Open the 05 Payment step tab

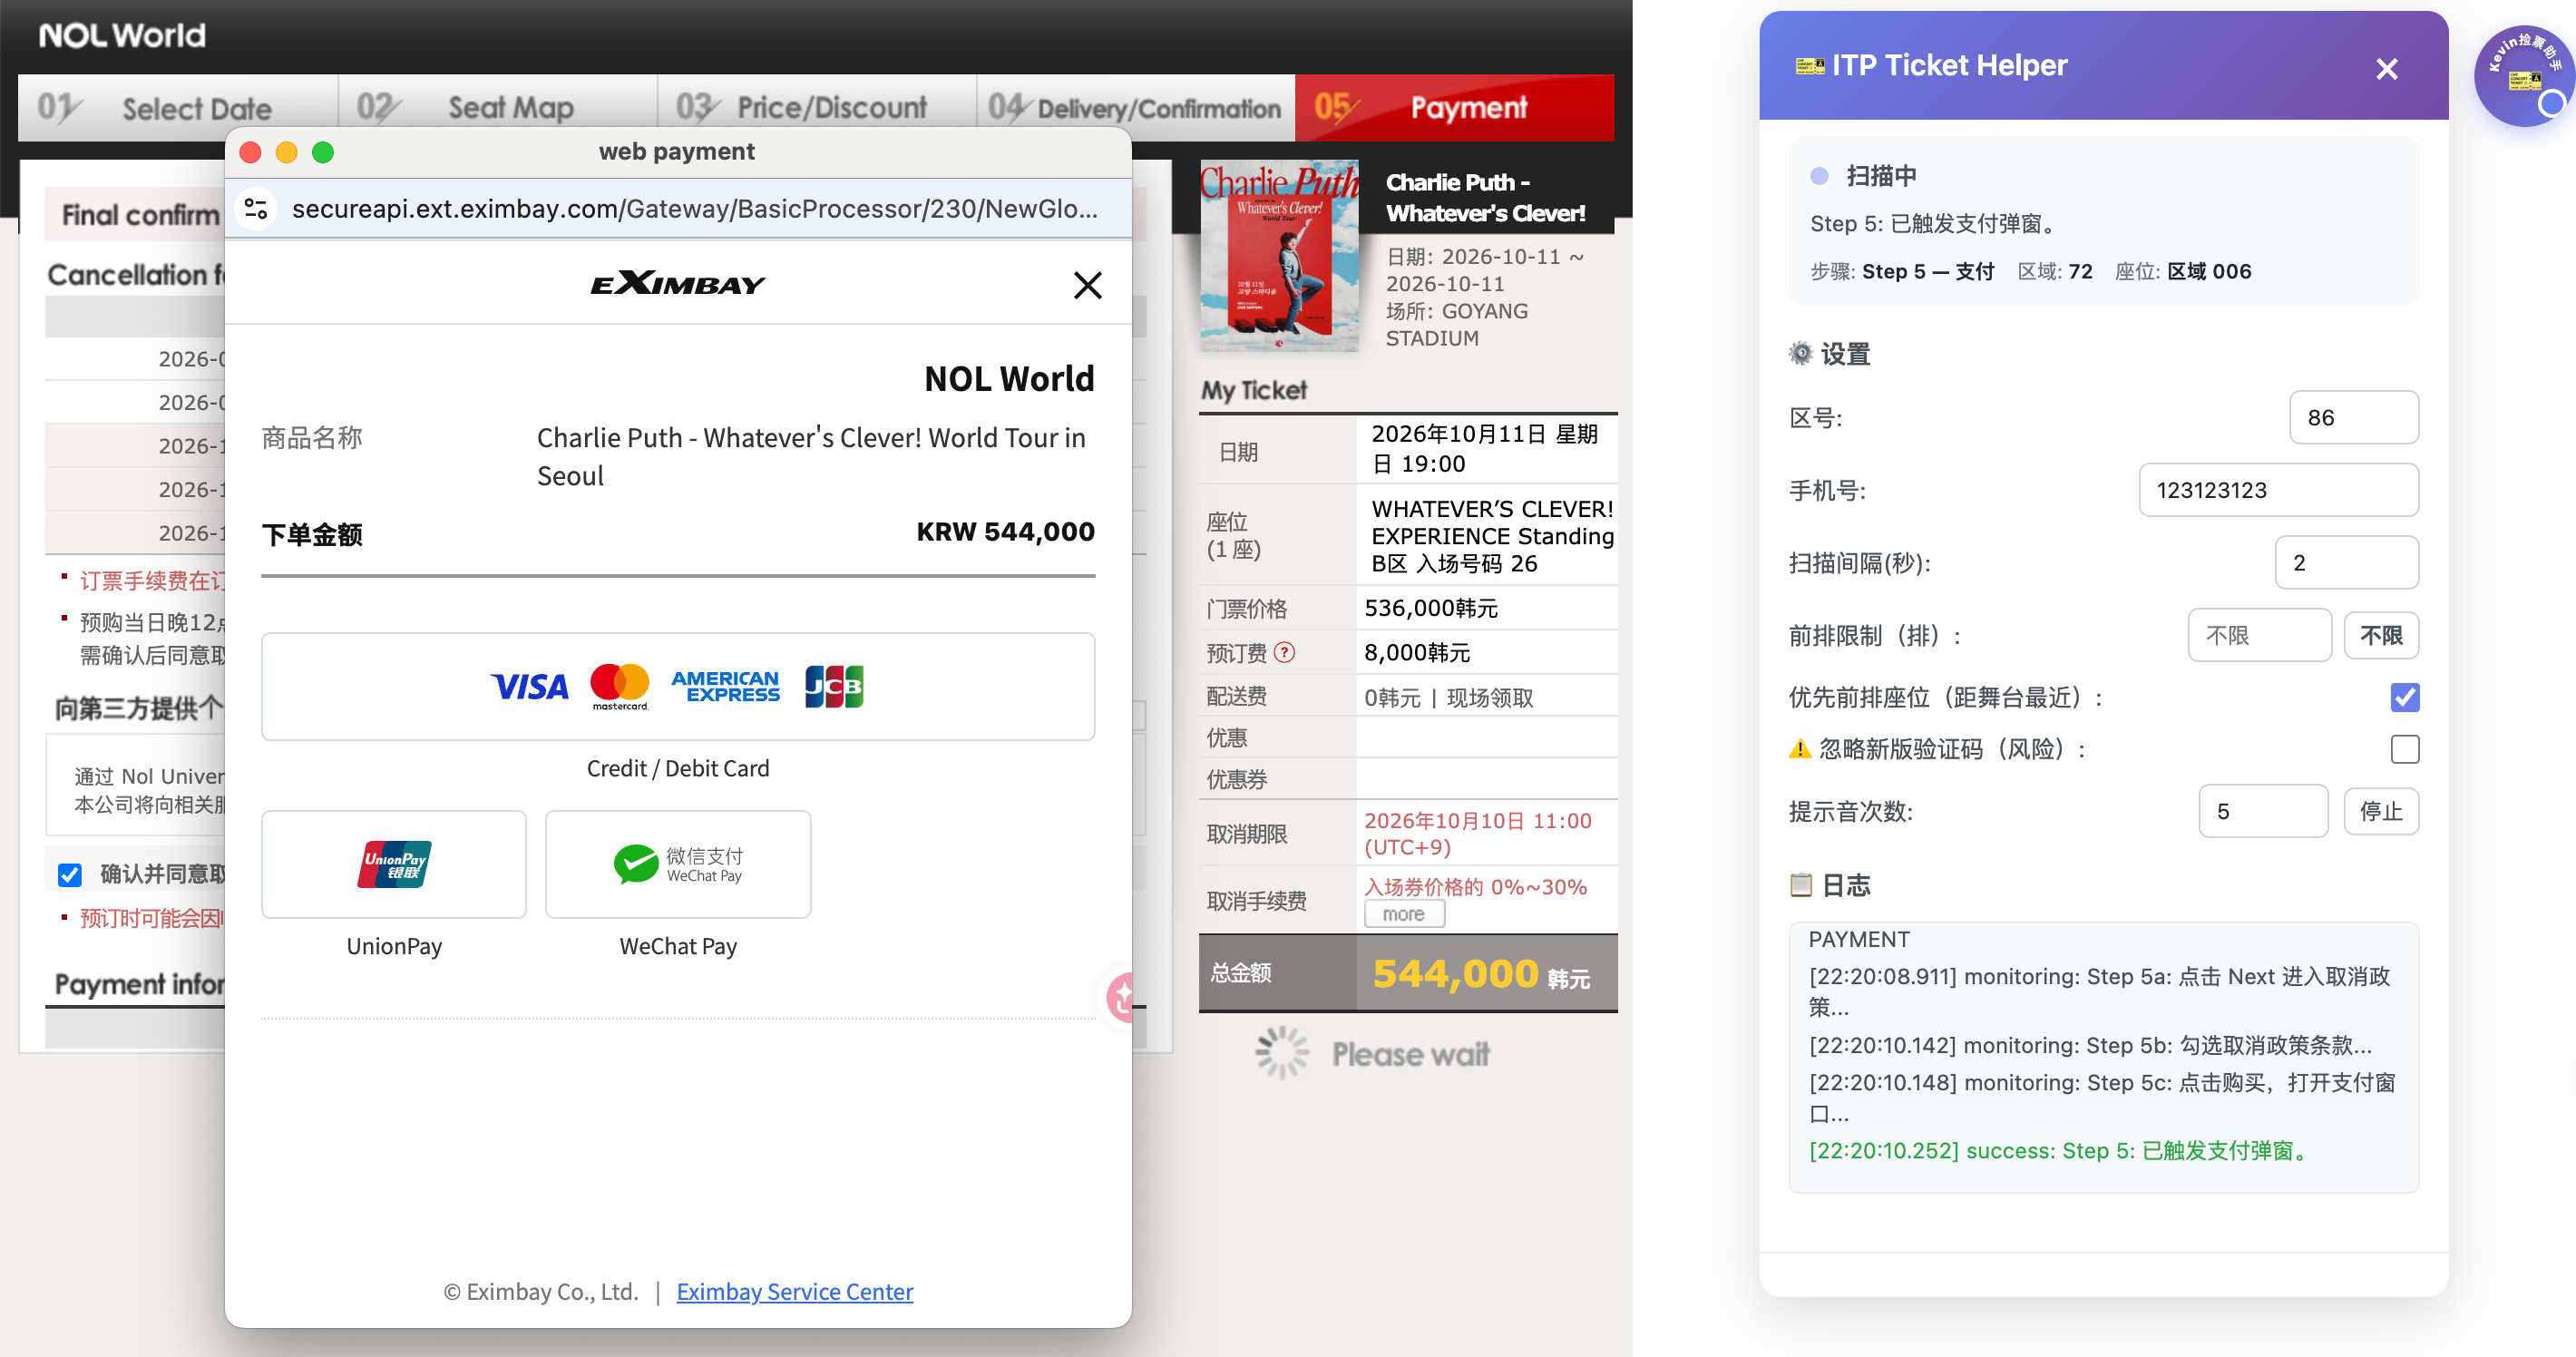click(1454, 107)
